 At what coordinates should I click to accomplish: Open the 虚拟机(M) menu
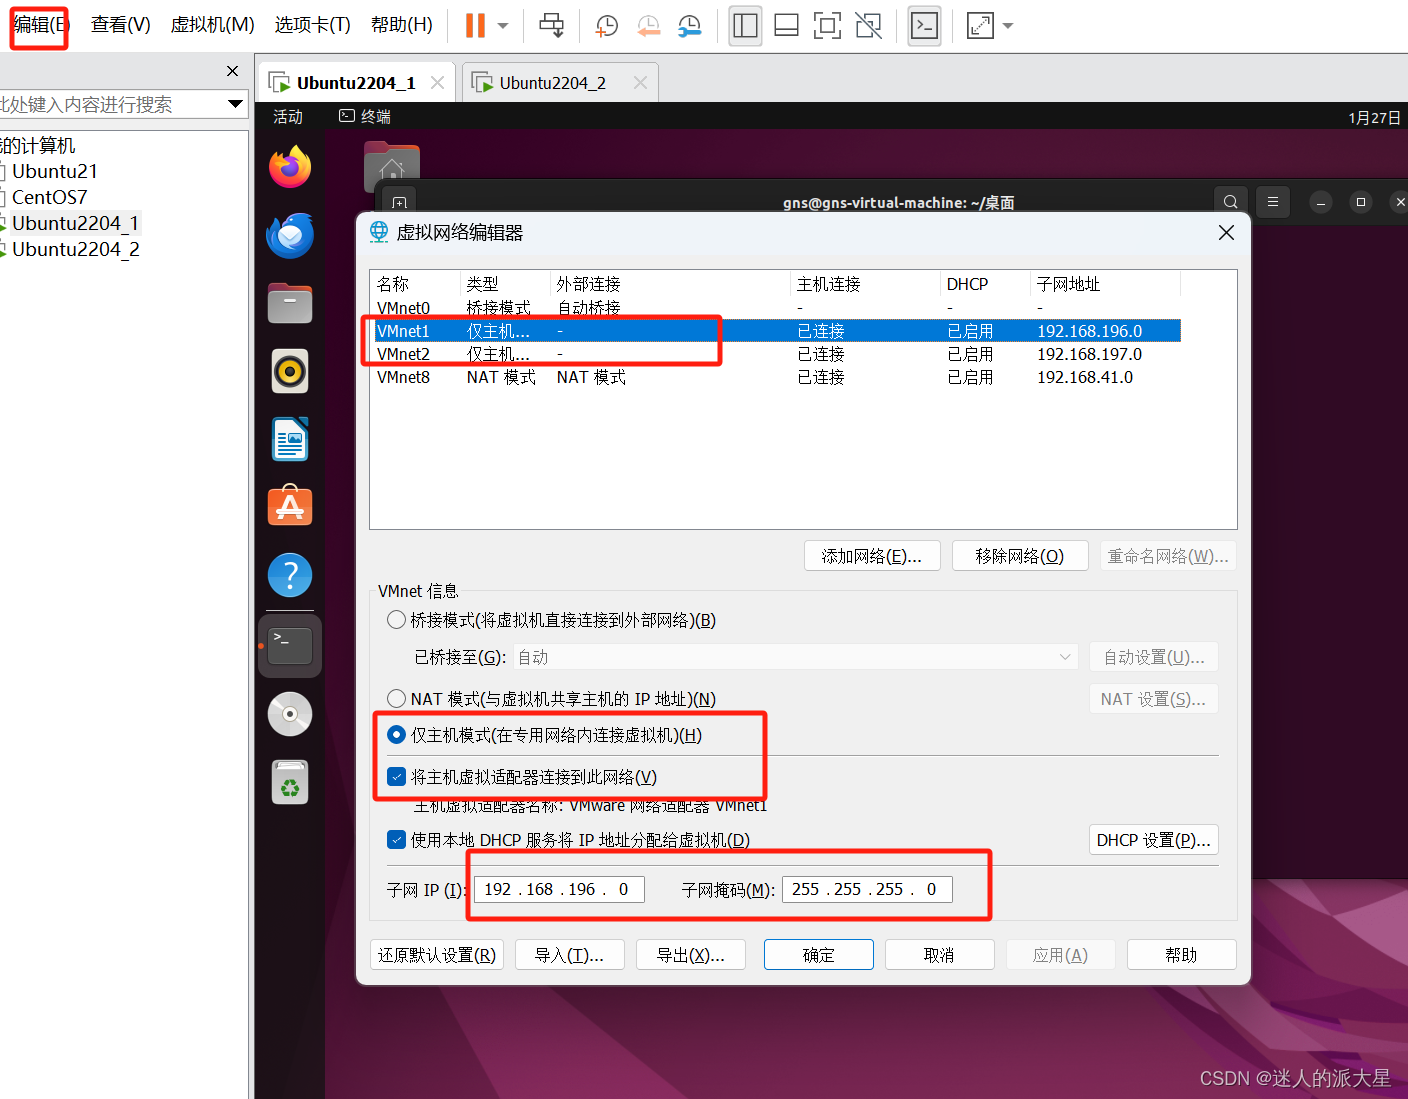(212, 25)
